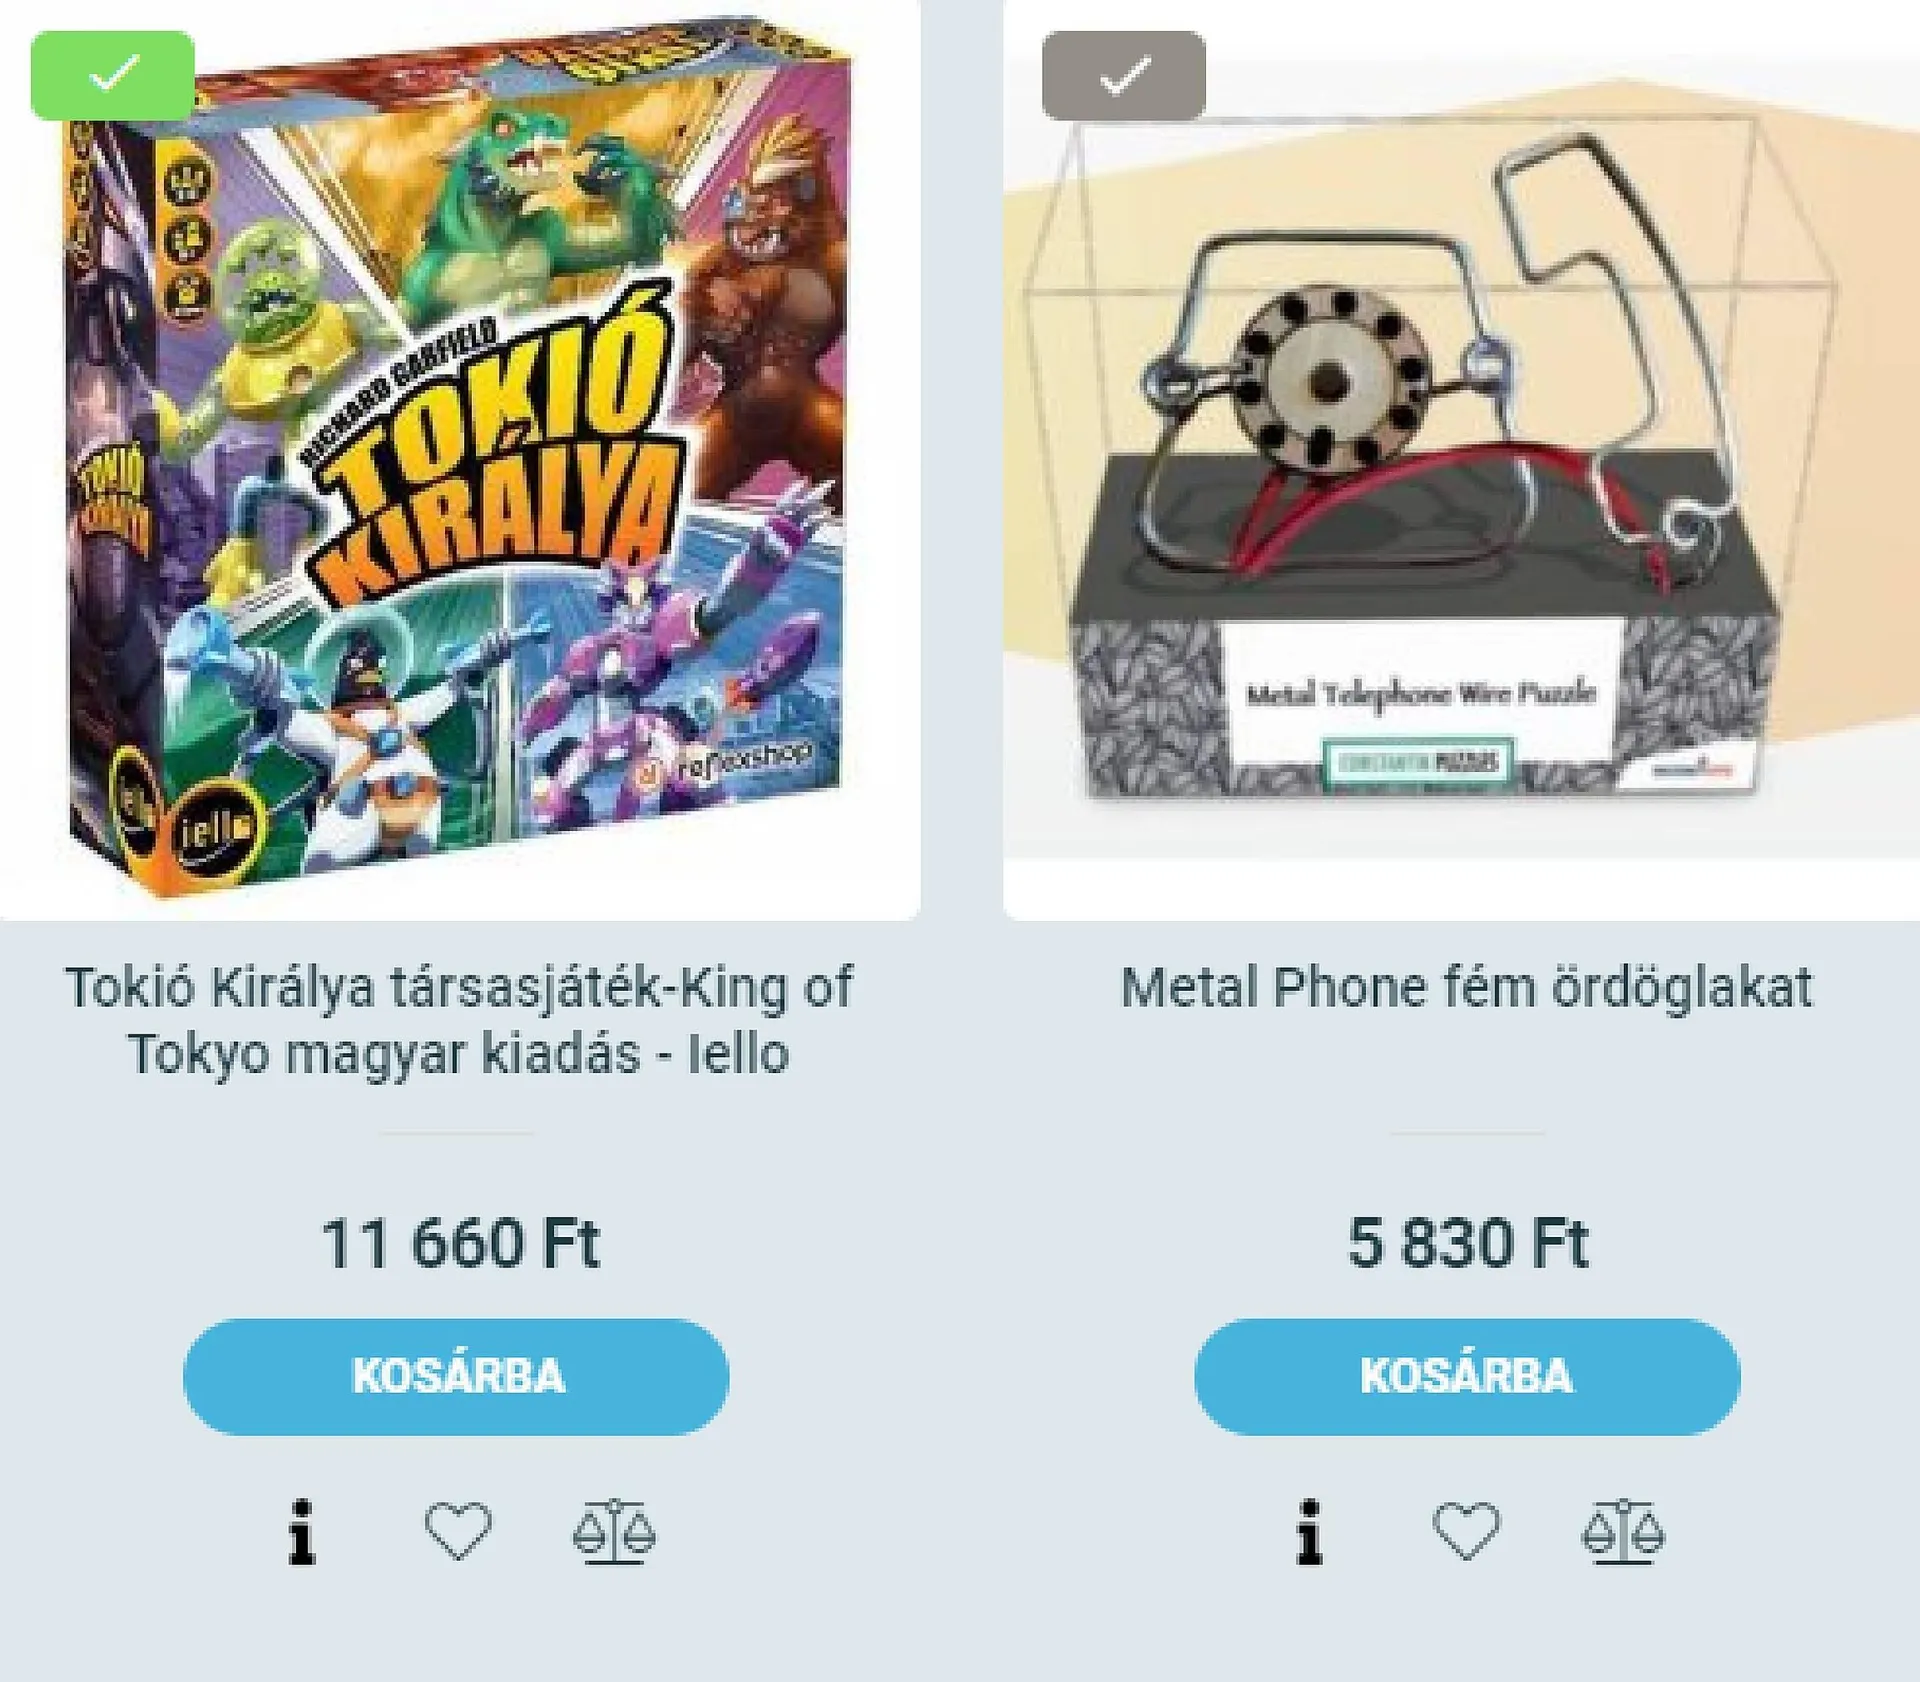Screen dimensions: 1920x1682
Task: Add Metal Phone puzzle to comparison
Action: point(1622,1531)
